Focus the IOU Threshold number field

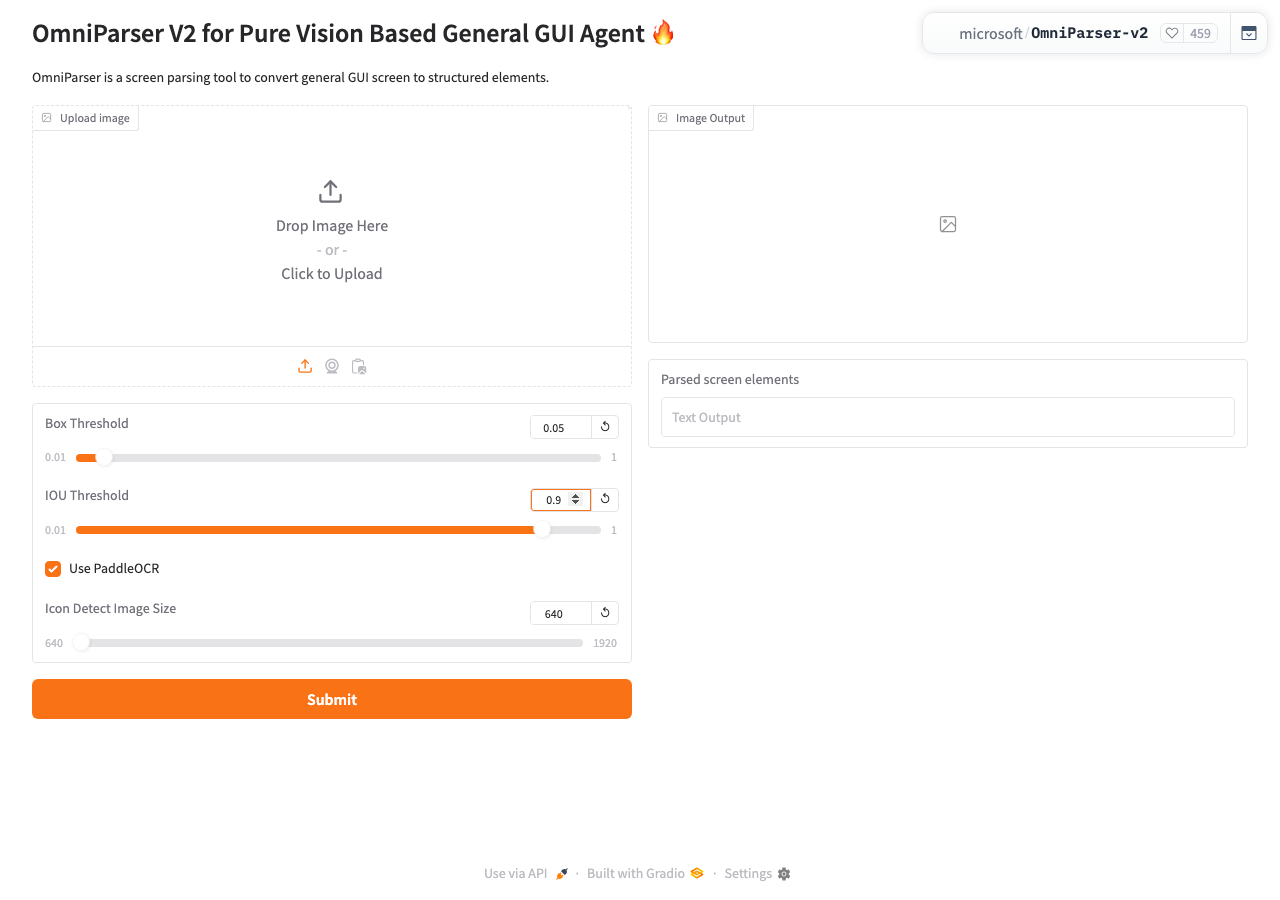click(561, 499)
